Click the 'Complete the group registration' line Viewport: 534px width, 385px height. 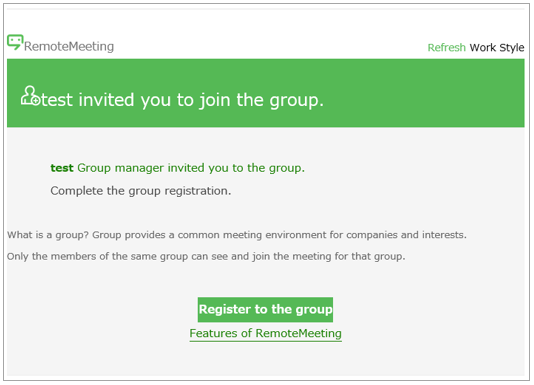tap(141, 191)
